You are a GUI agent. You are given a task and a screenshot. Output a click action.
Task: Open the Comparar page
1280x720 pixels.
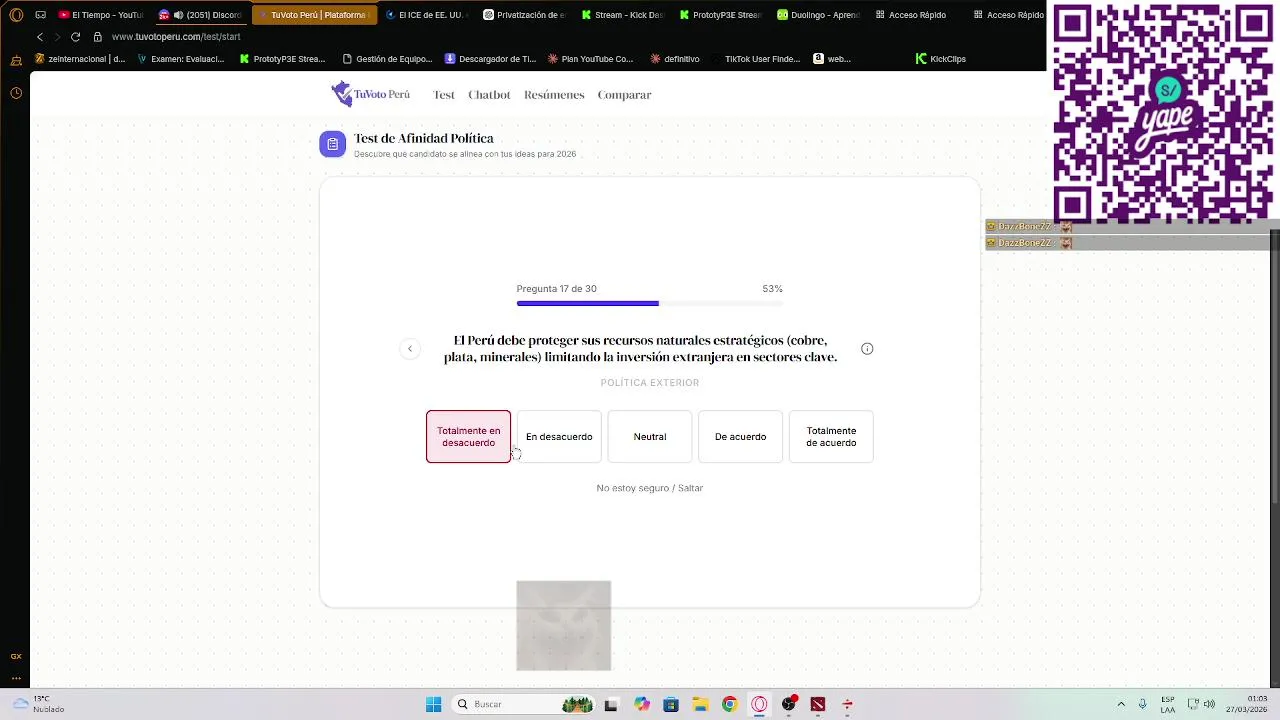pyautogui.click(x=624, y=95)
